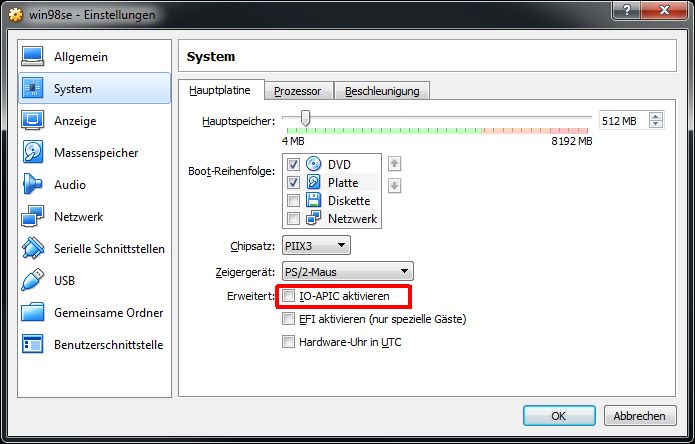Screen dimensions: 695x444
Task: Click the red zone of the memory bar
Action: point(568,131)
